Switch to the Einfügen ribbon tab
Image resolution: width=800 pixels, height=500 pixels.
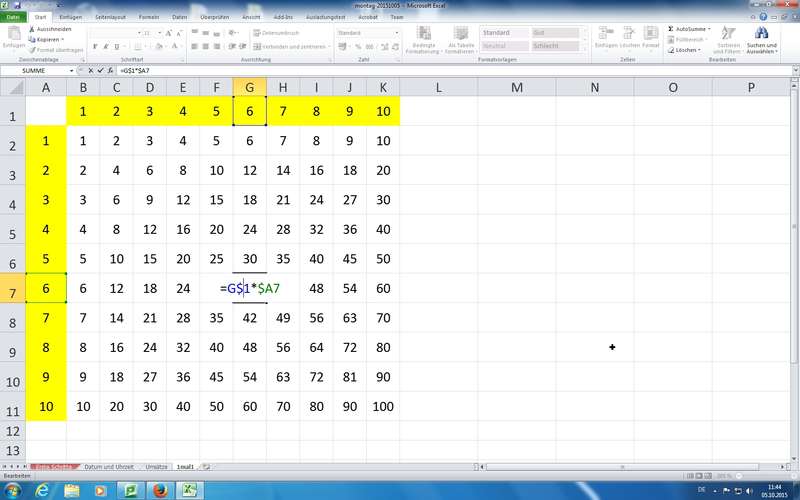[x=70, y=17]
